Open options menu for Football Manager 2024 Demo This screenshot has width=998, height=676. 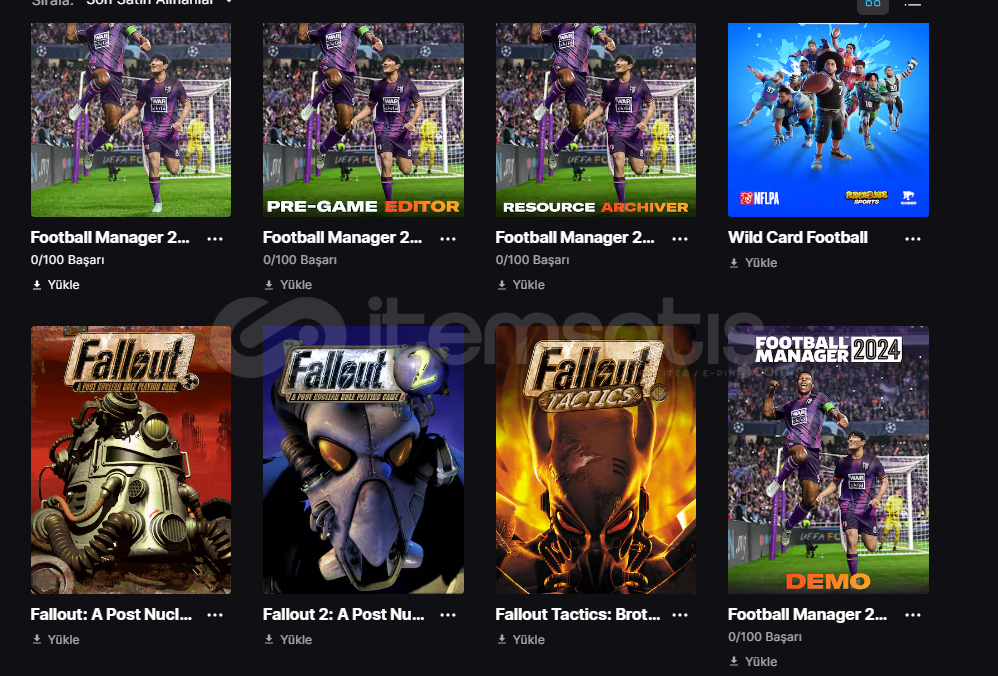[912, 615]
